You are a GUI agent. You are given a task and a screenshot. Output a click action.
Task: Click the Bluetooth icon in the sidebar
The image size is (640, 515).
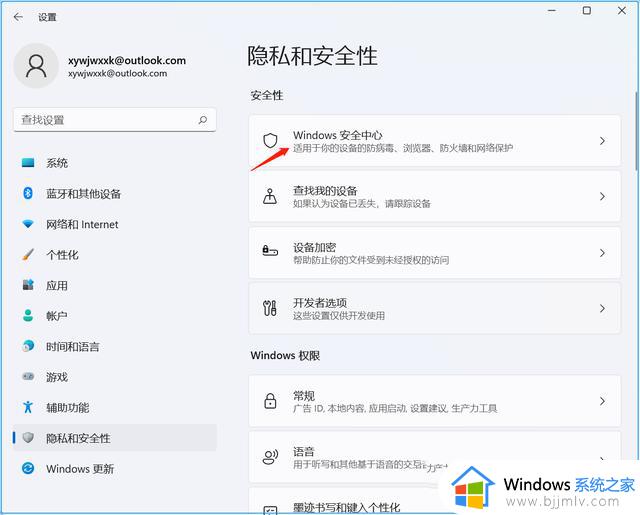[x=28, y=193]
